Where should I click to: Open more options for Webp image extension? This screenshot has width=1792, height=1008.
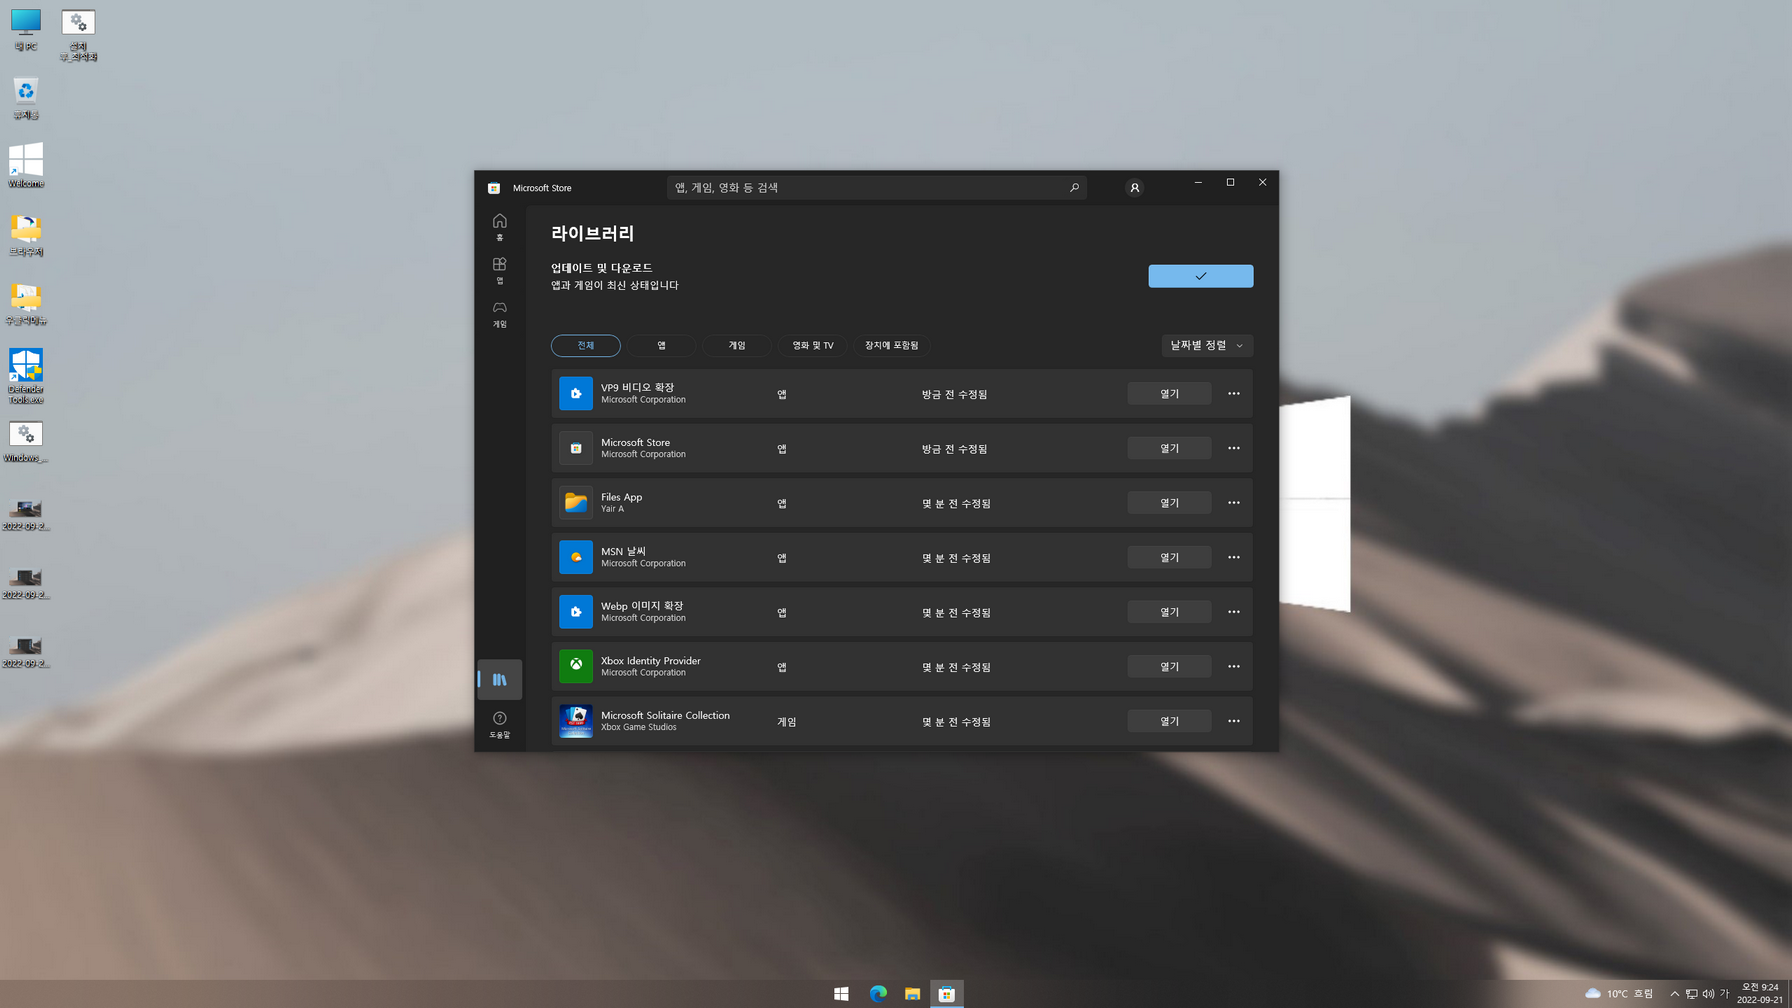pos(1233,611)
